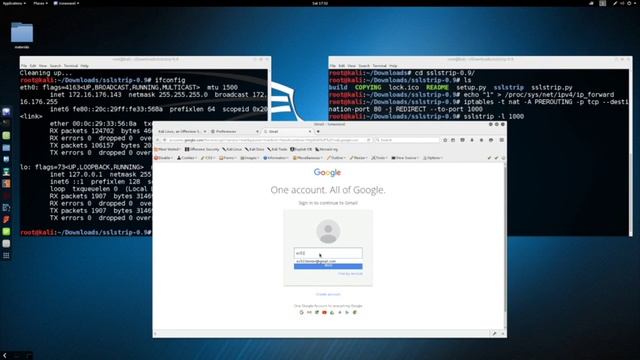
Task: Click the Google logo on sign-in page
Action: pyautogui.click(x=327, y=173)
